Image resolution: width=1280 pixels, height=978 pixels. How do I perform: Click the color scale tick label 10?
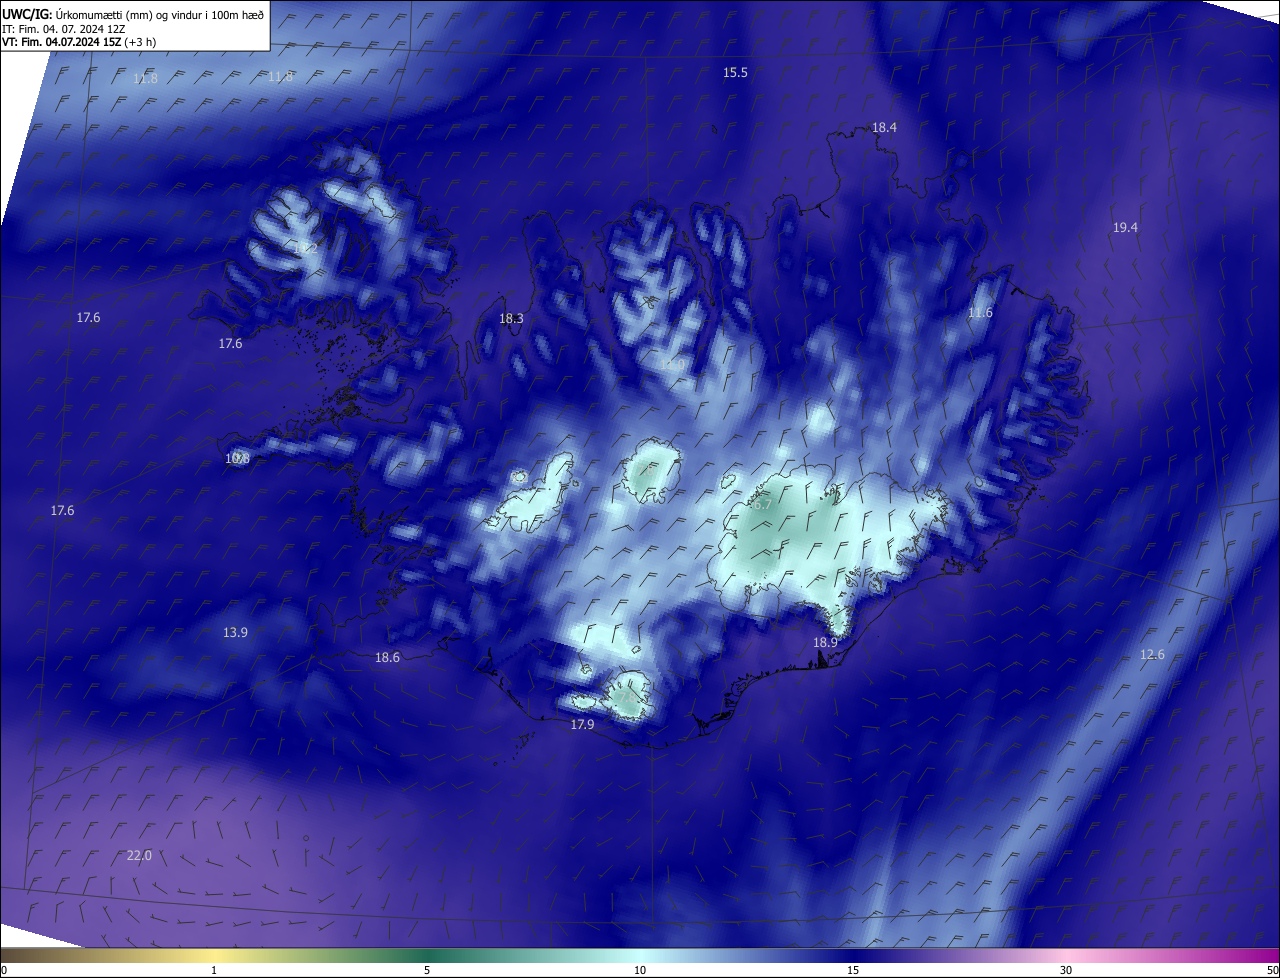coord(640,970)
